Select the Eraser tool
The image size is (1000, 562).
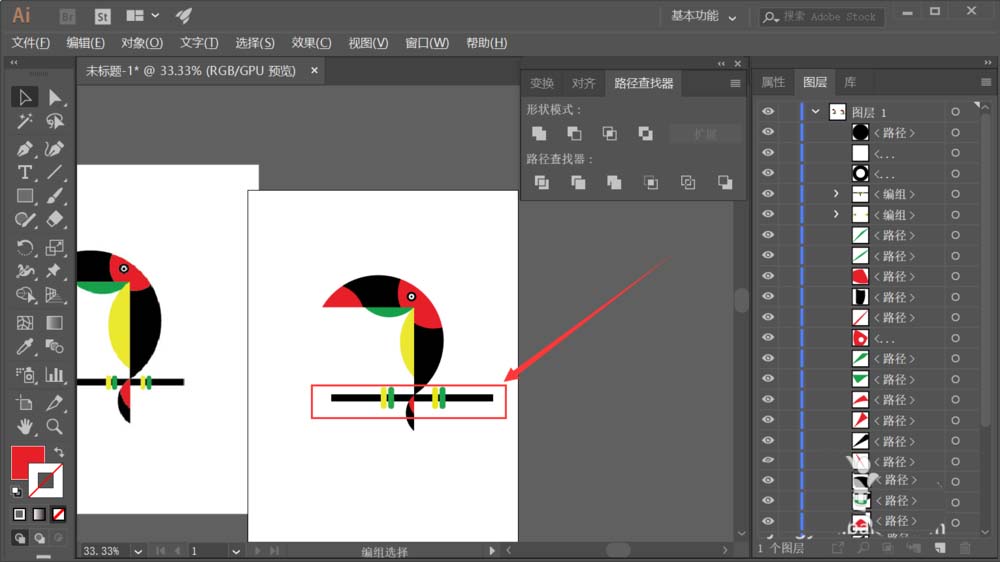tap(55, 220)
